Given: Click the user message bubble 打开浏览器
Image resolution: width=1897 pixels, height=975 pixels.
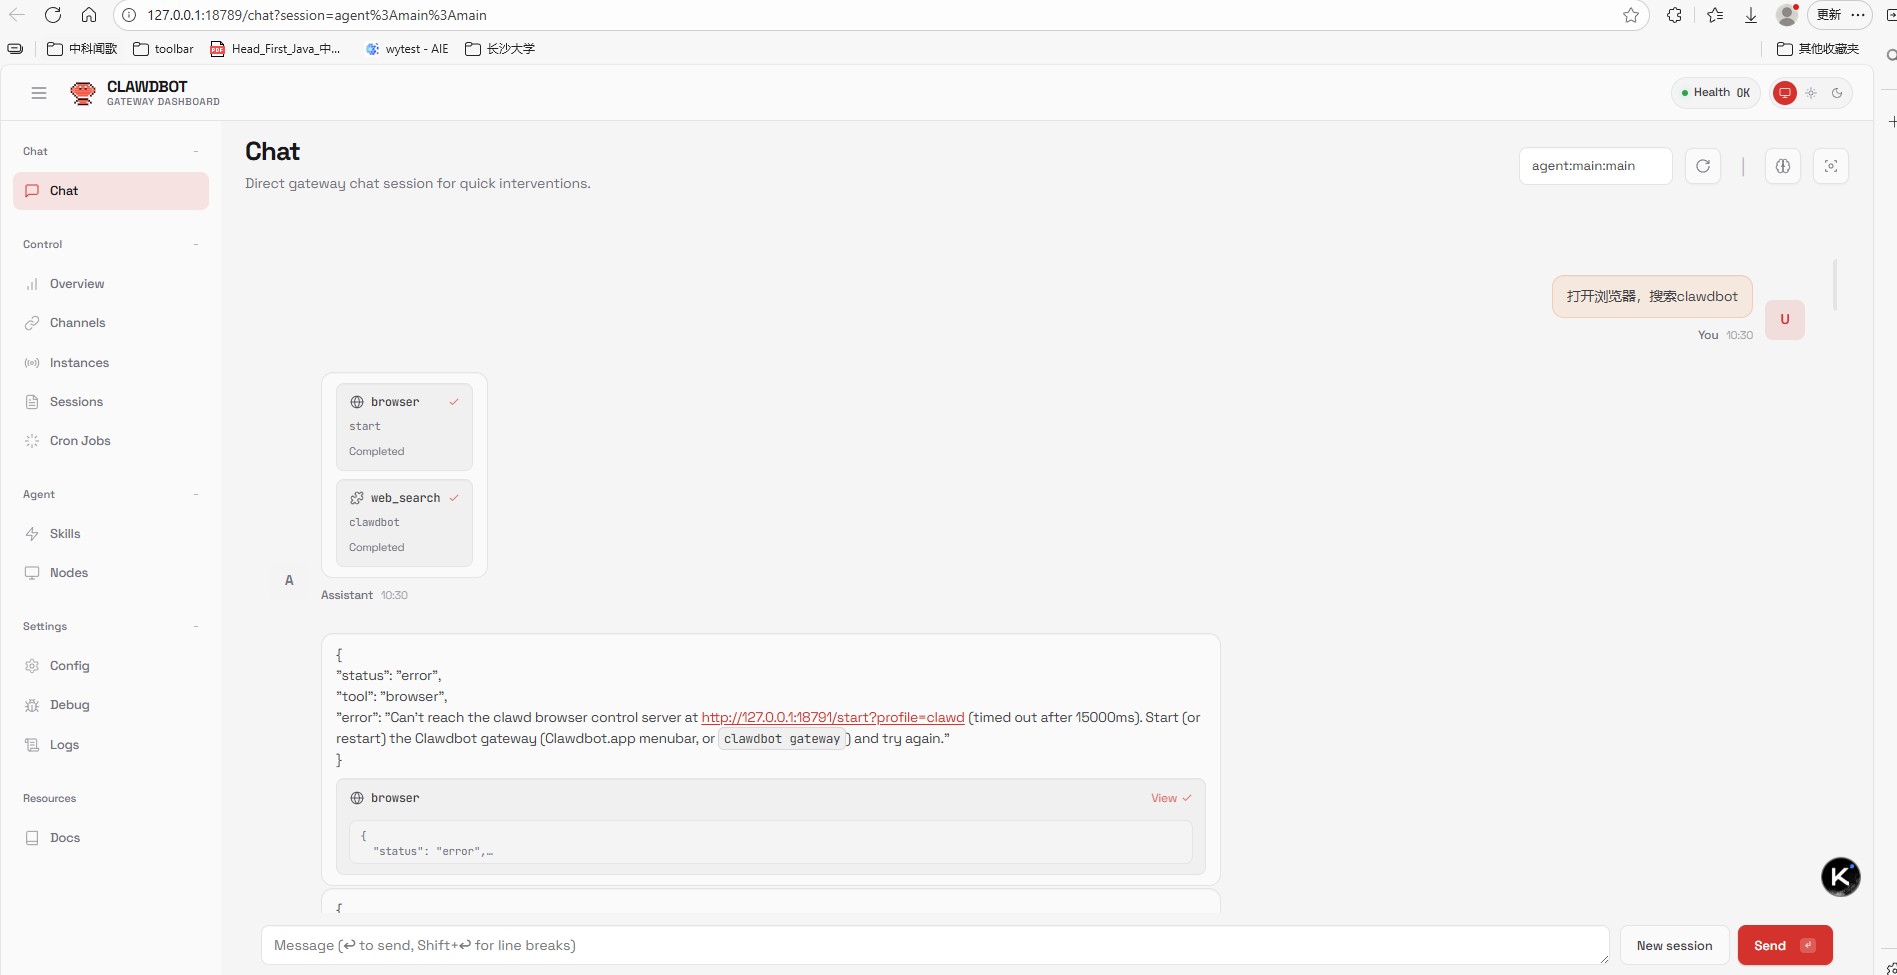Looking at the screenshot, I should pyautogui.click(x=1652, y=296).
